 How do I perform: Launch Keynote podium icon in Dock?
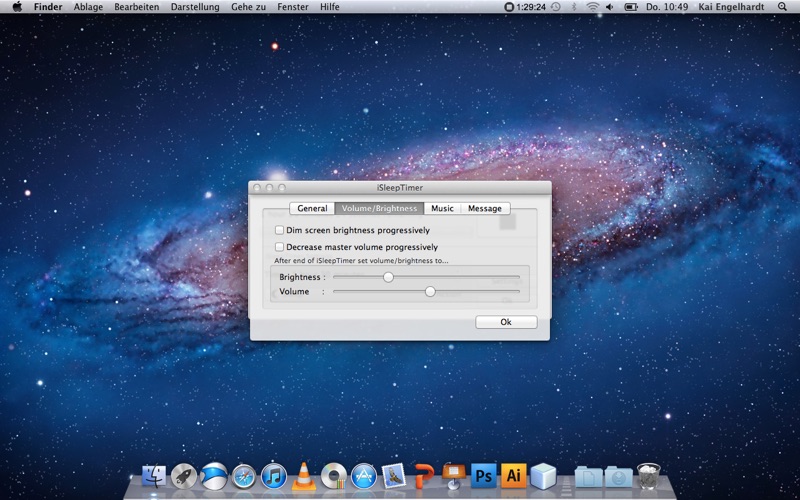(454, 476)
